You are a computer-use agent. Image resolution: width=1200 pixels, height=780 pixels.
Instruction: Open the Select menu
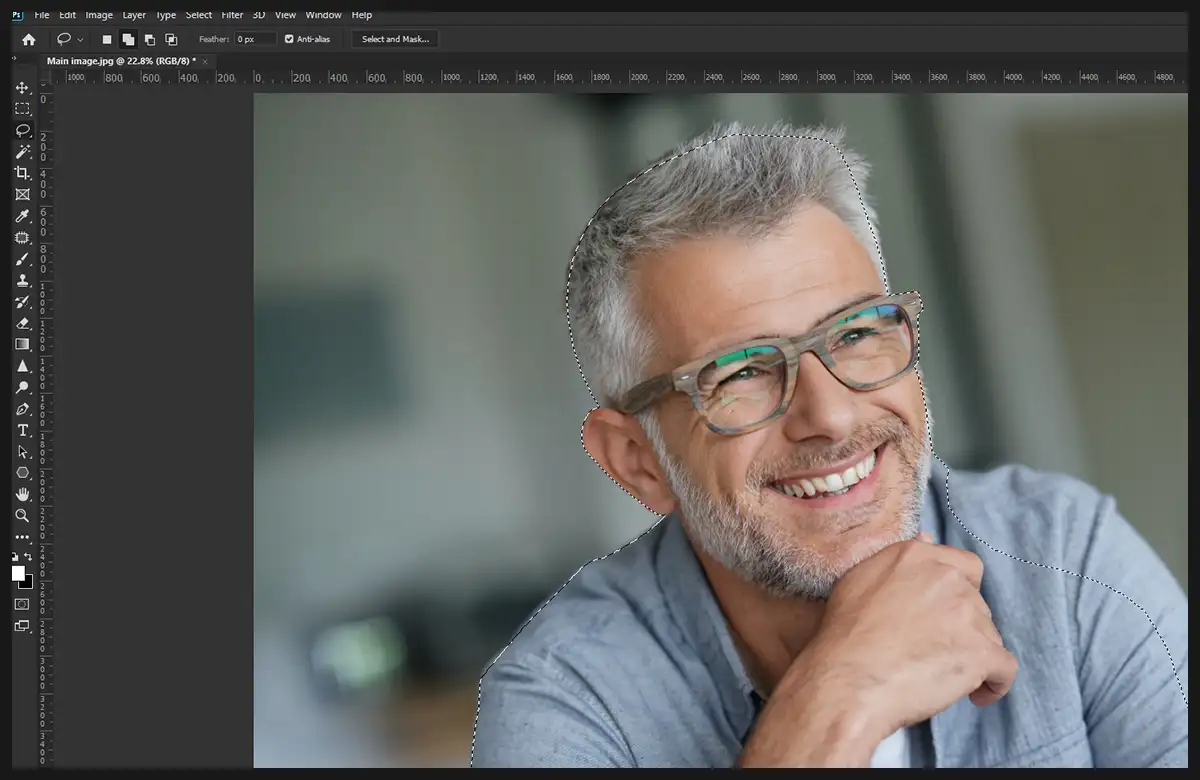(x=199, y=15)
